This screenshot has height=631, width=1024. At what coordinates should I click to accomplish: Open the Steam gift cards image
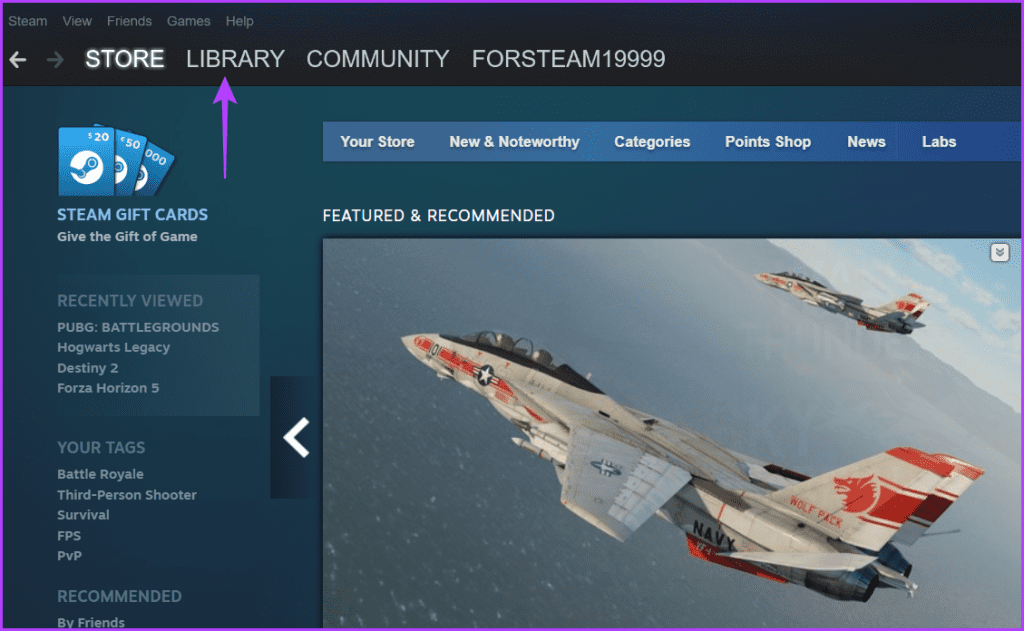point(116,161)
